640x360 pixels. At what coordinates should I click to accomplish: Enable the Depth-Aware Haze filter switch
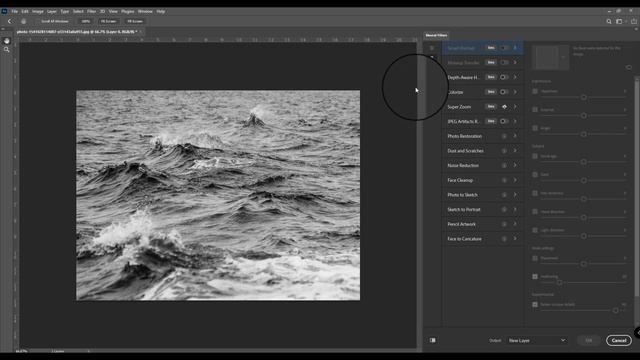(504, 77)
